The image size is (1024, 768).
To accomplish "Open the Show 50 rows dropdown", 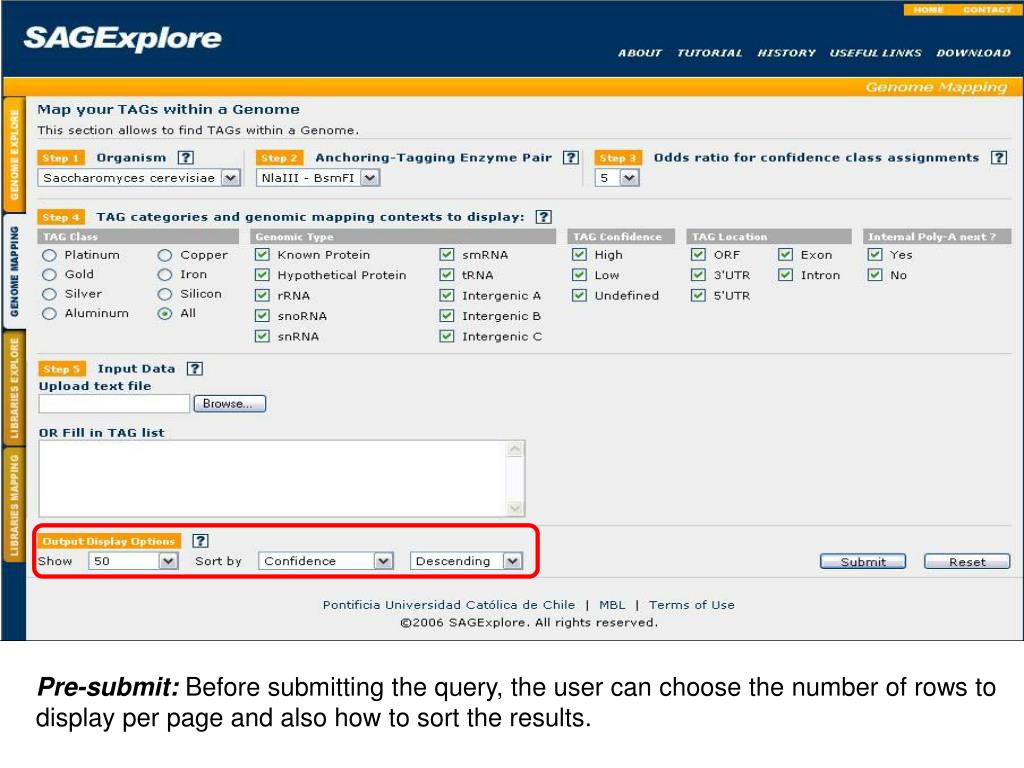I will (x=133, y=561).
